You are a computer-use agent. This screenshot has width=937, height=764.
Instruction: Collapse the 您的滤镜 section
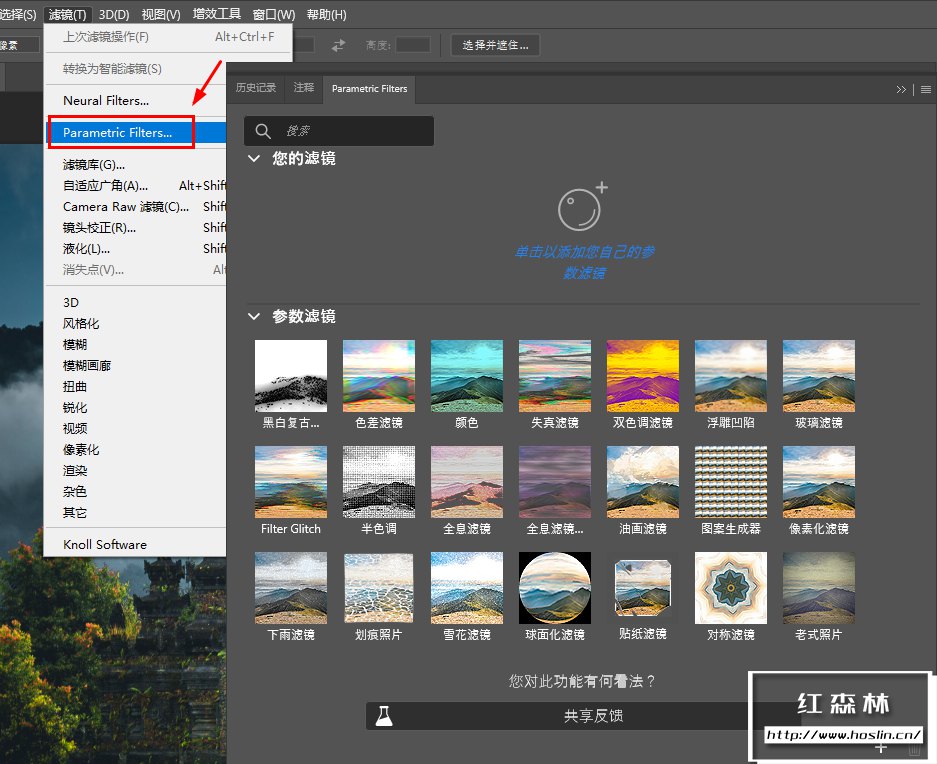point(254,158)
